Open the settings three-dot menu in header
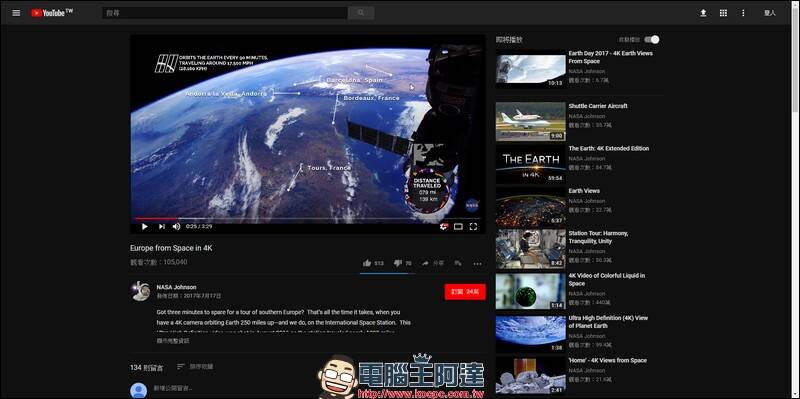The height and width of the screenshot is (399, 800). point(743,13)
